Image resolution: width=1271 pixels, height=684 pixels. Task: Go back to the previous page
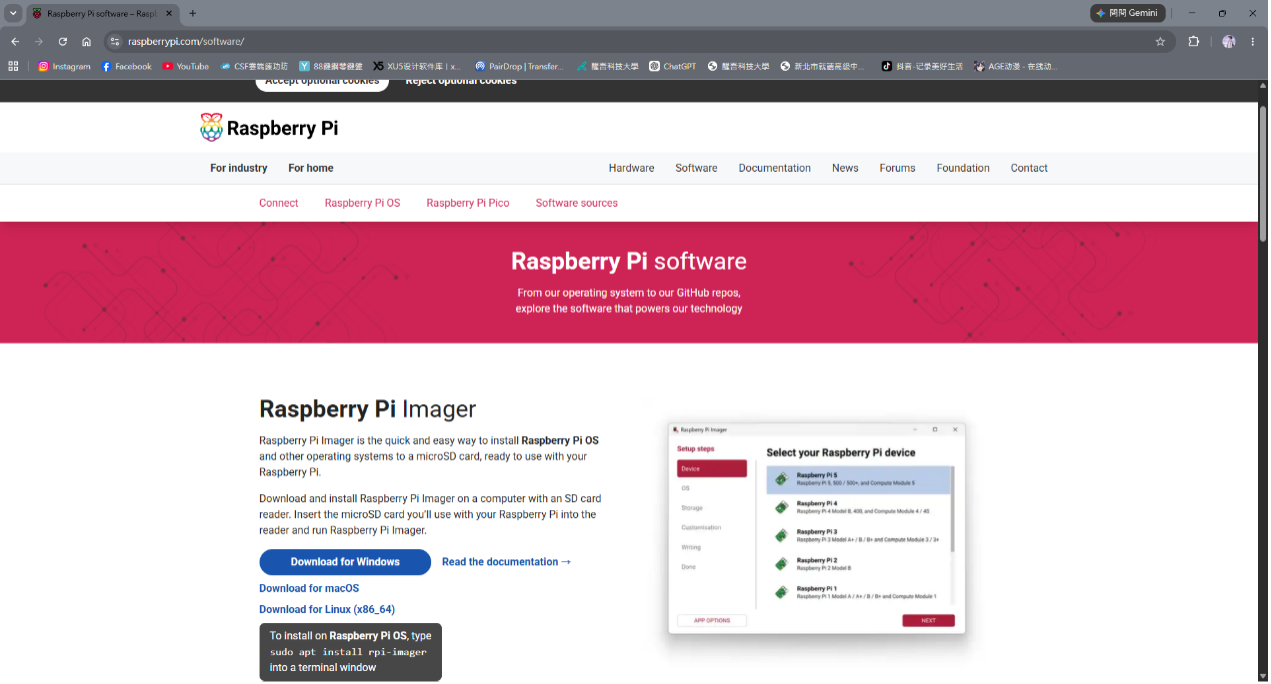14,41
